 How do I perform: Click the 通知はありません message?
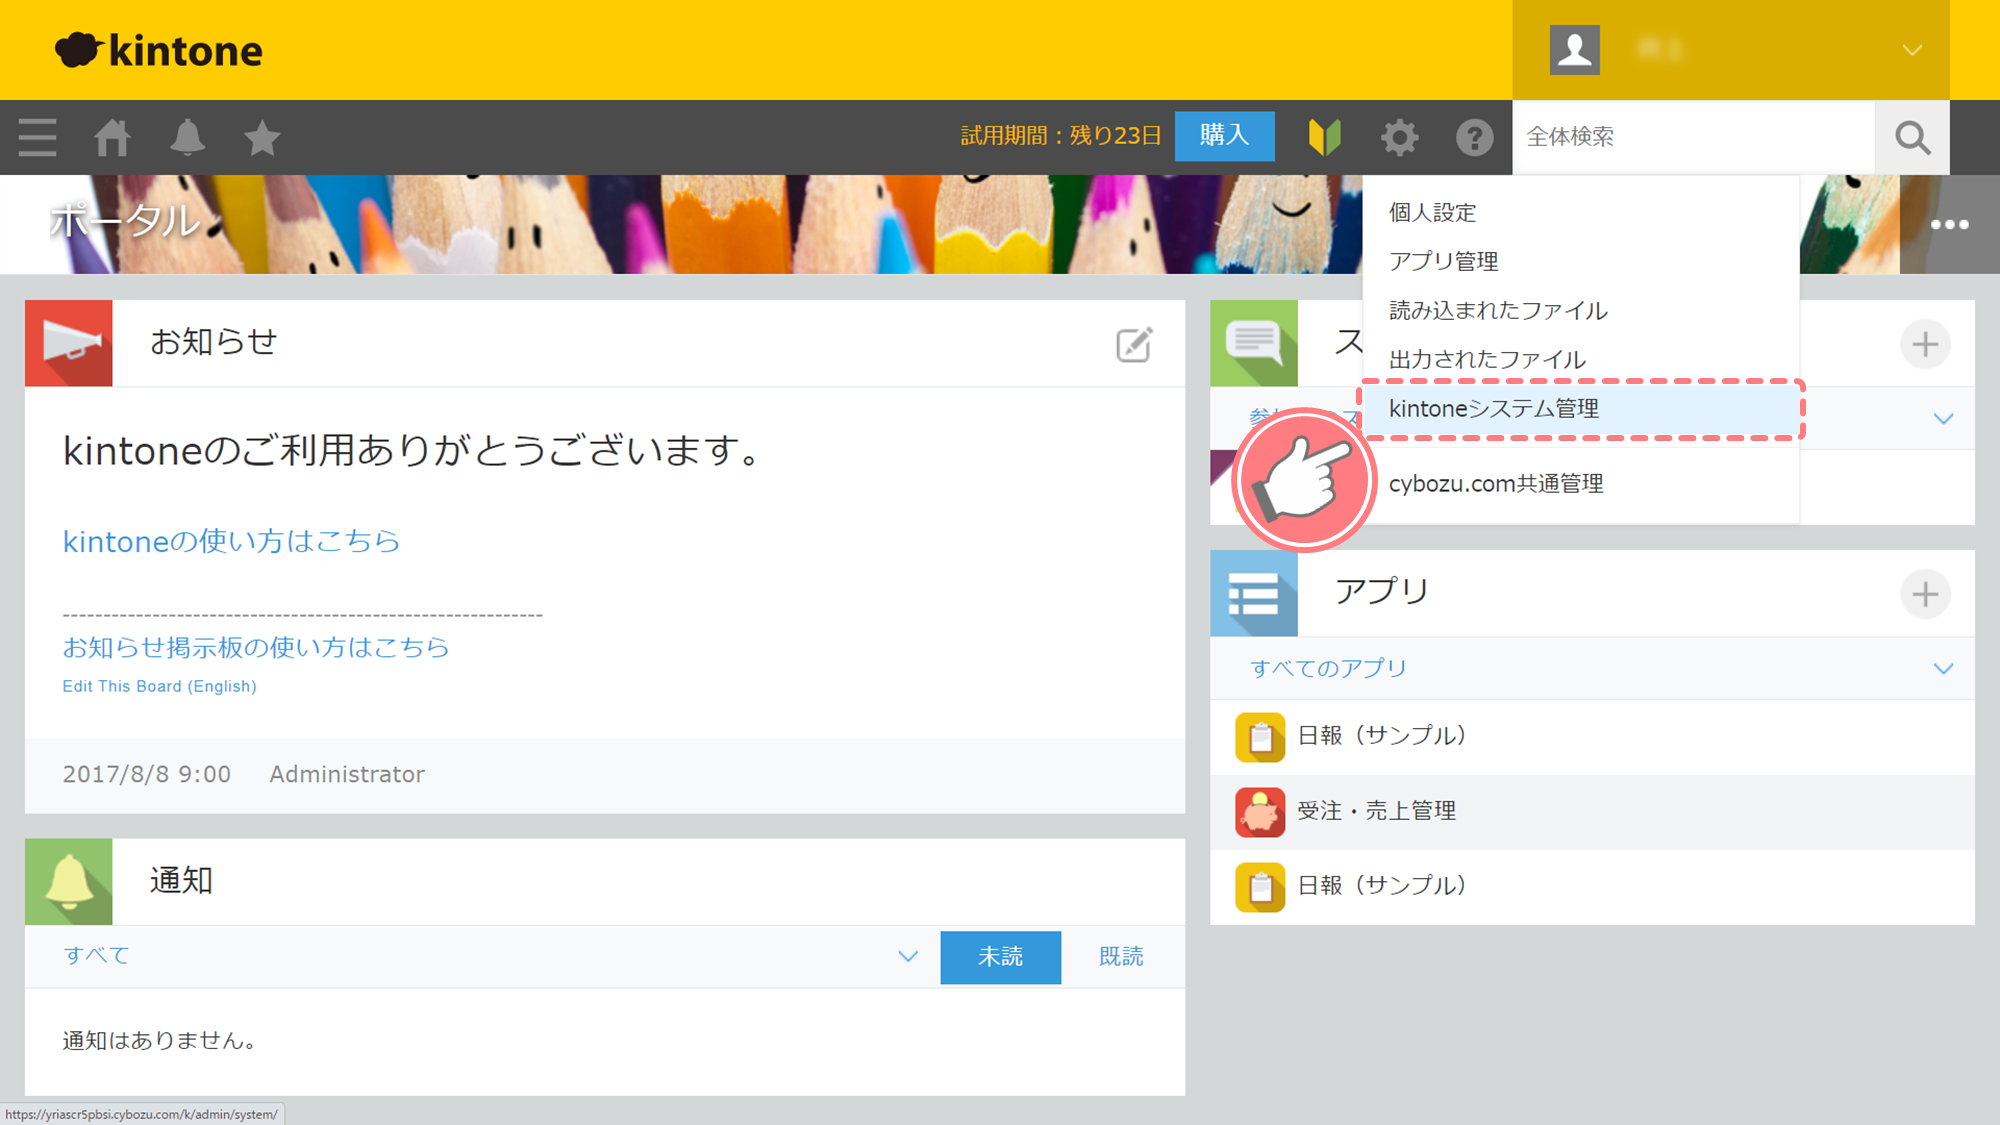tap(159, 1041)
